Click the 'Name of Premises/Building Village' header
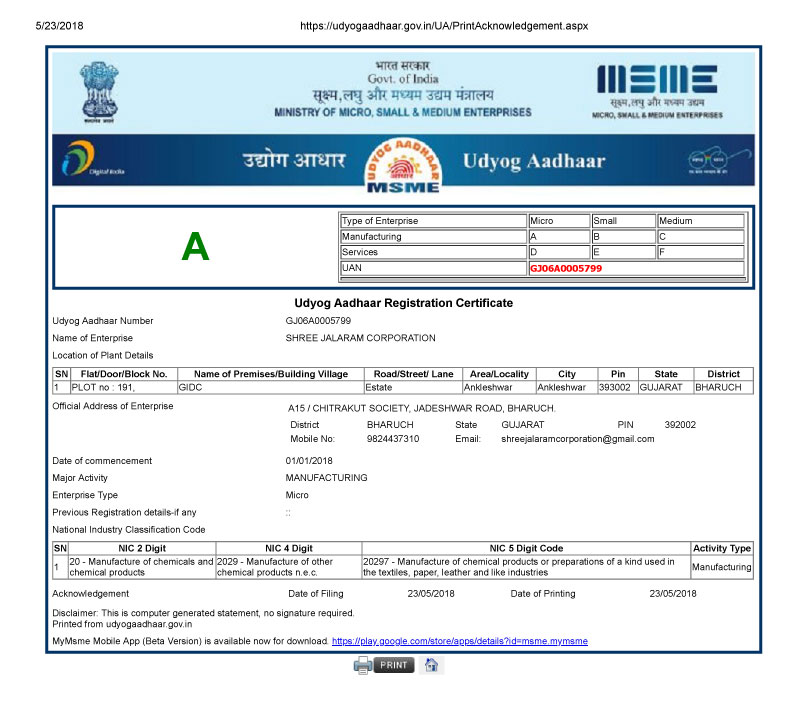Image resolution: width=800 pixels, height=707 pixels. (271, 374)
